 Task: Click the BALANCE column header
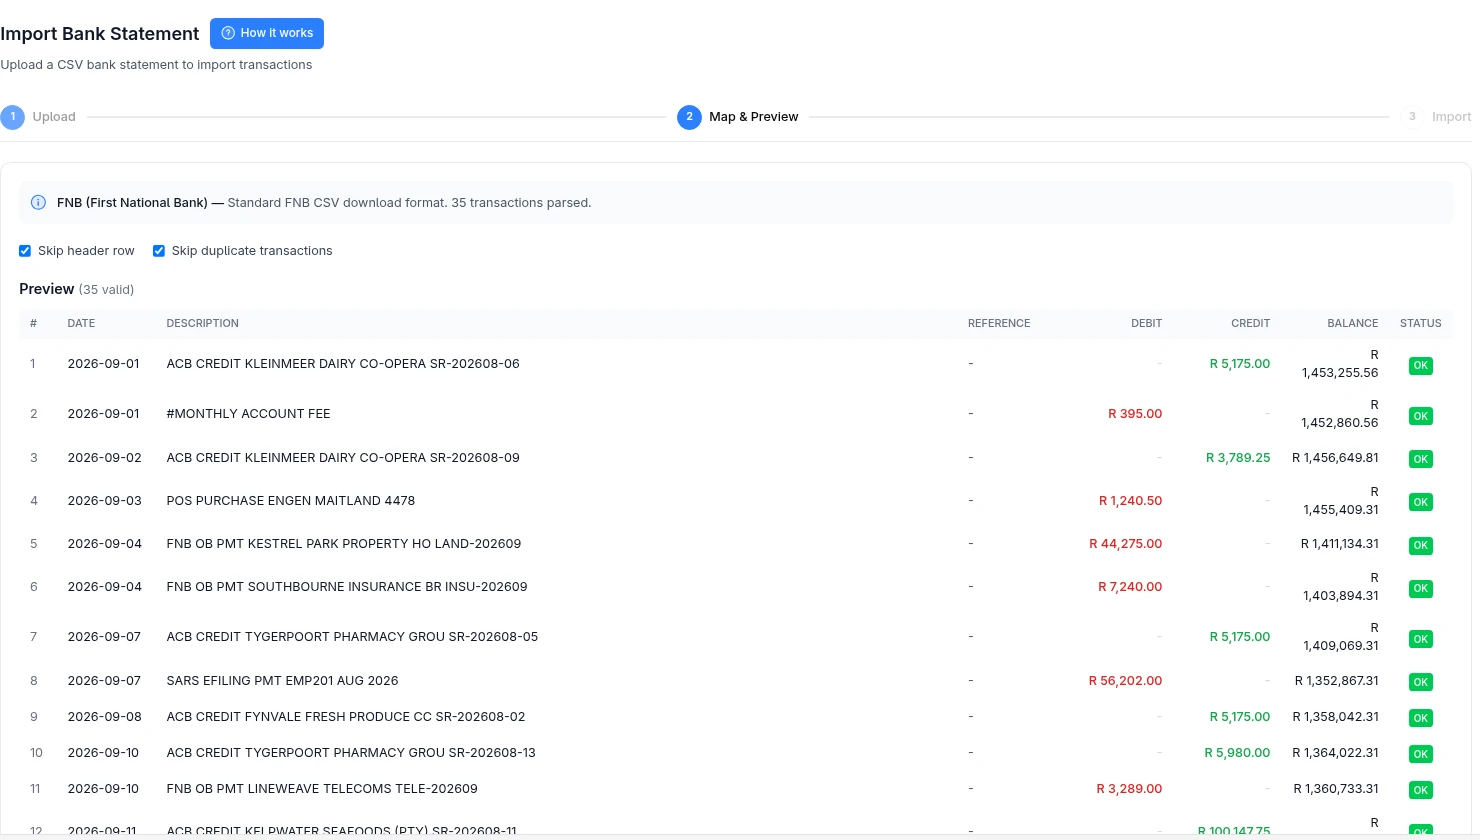1352,323
